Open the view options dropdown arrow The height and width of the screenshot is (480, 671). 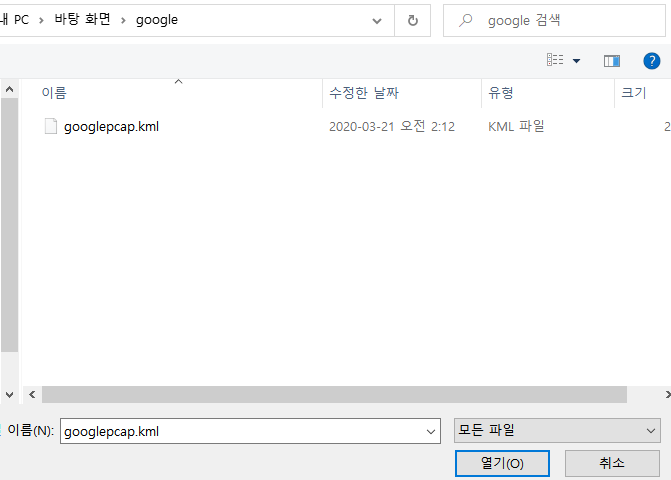coord(576,61)
